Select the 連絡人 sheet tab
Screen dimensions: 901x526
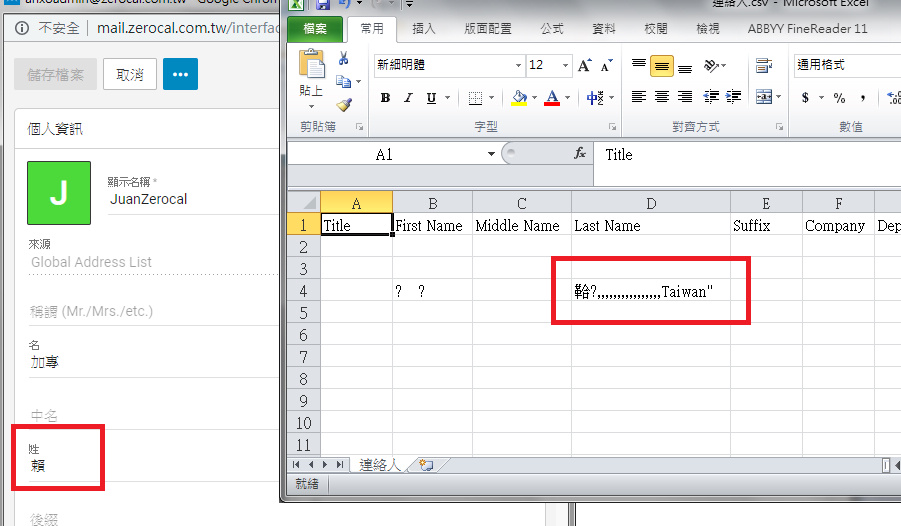pyautogui.click(x=380, y=465)
